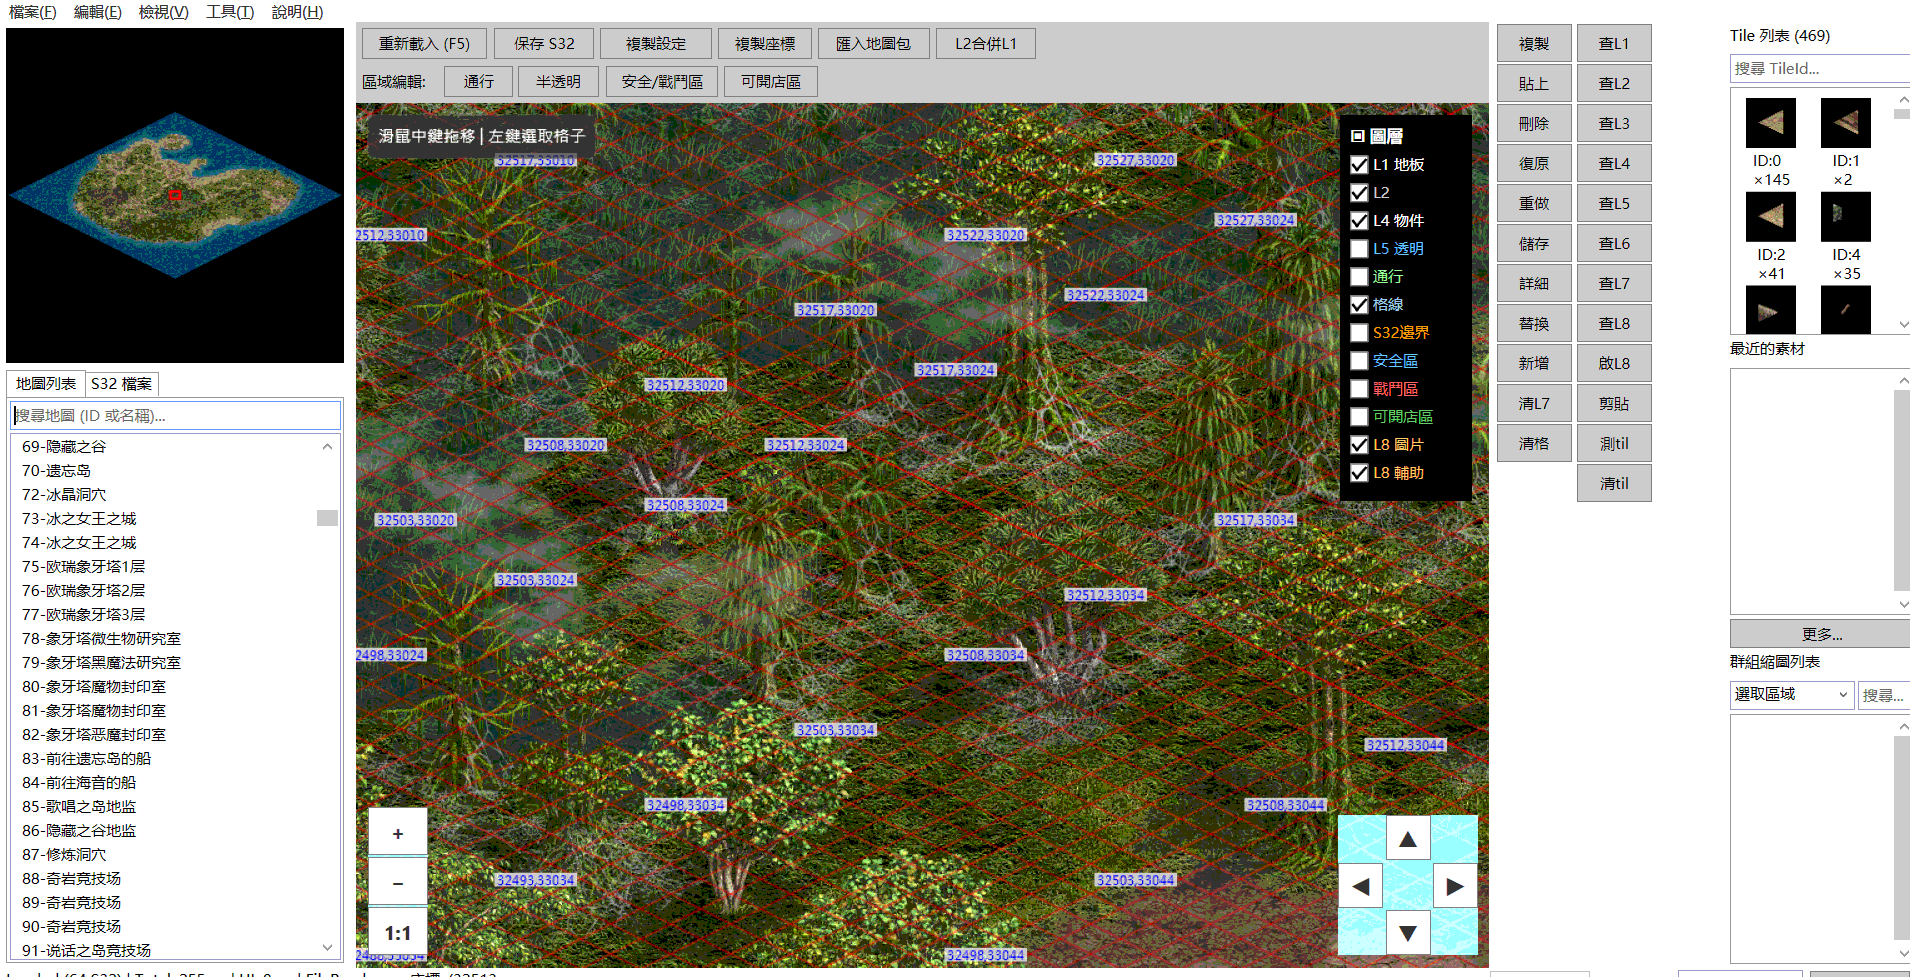The height and width of the screenshot is (977, 1910).
Task: Zoom out the map with the minus button
Action: pos(398,883)
